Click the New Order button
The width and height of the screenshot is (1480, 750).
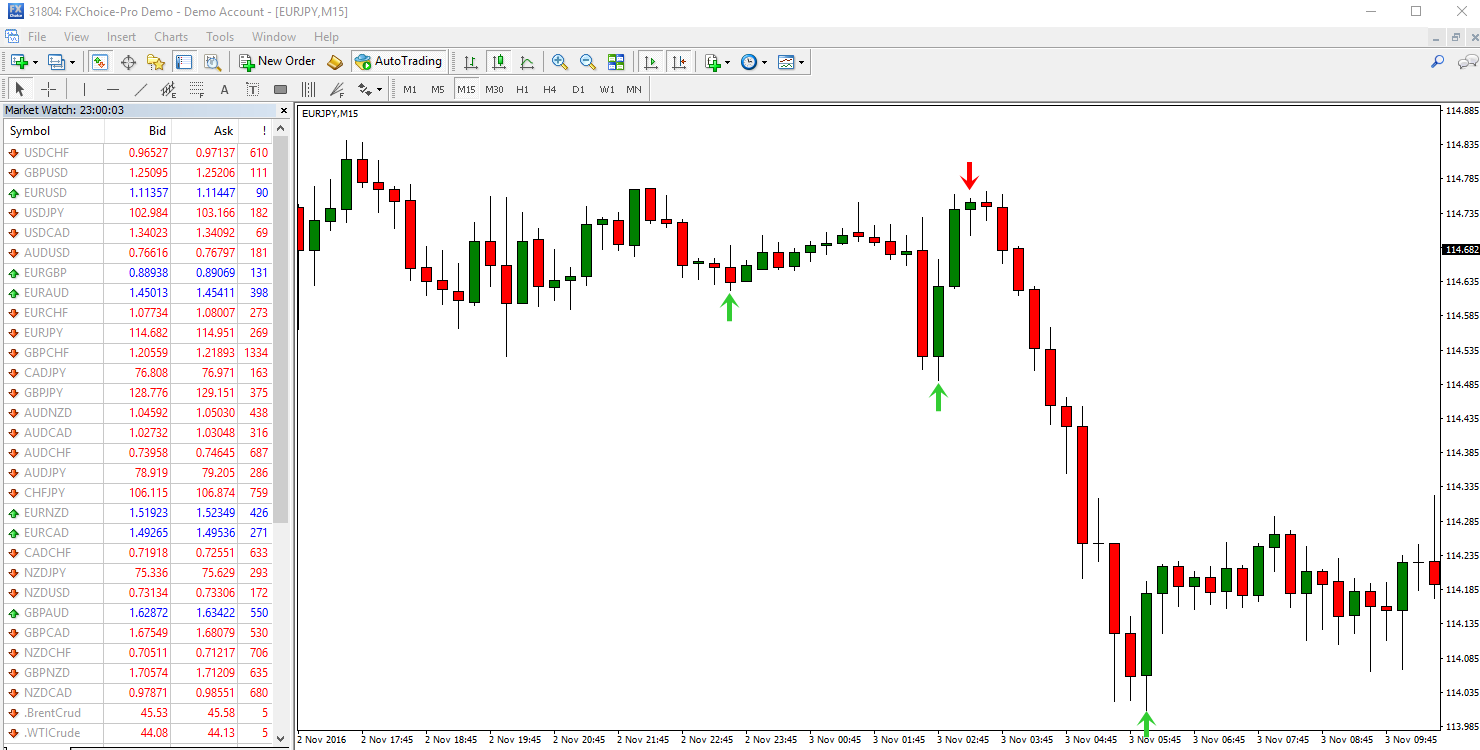point(278,62)
